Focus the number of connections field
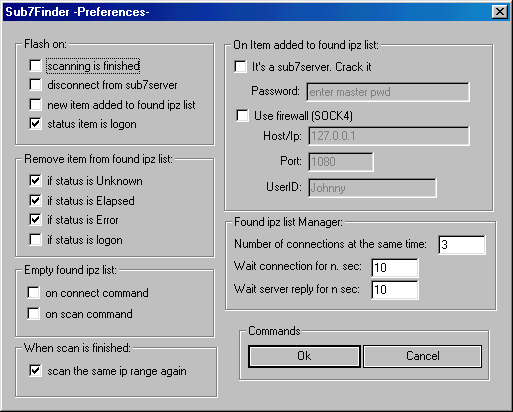513x412 pixels. 462,245
